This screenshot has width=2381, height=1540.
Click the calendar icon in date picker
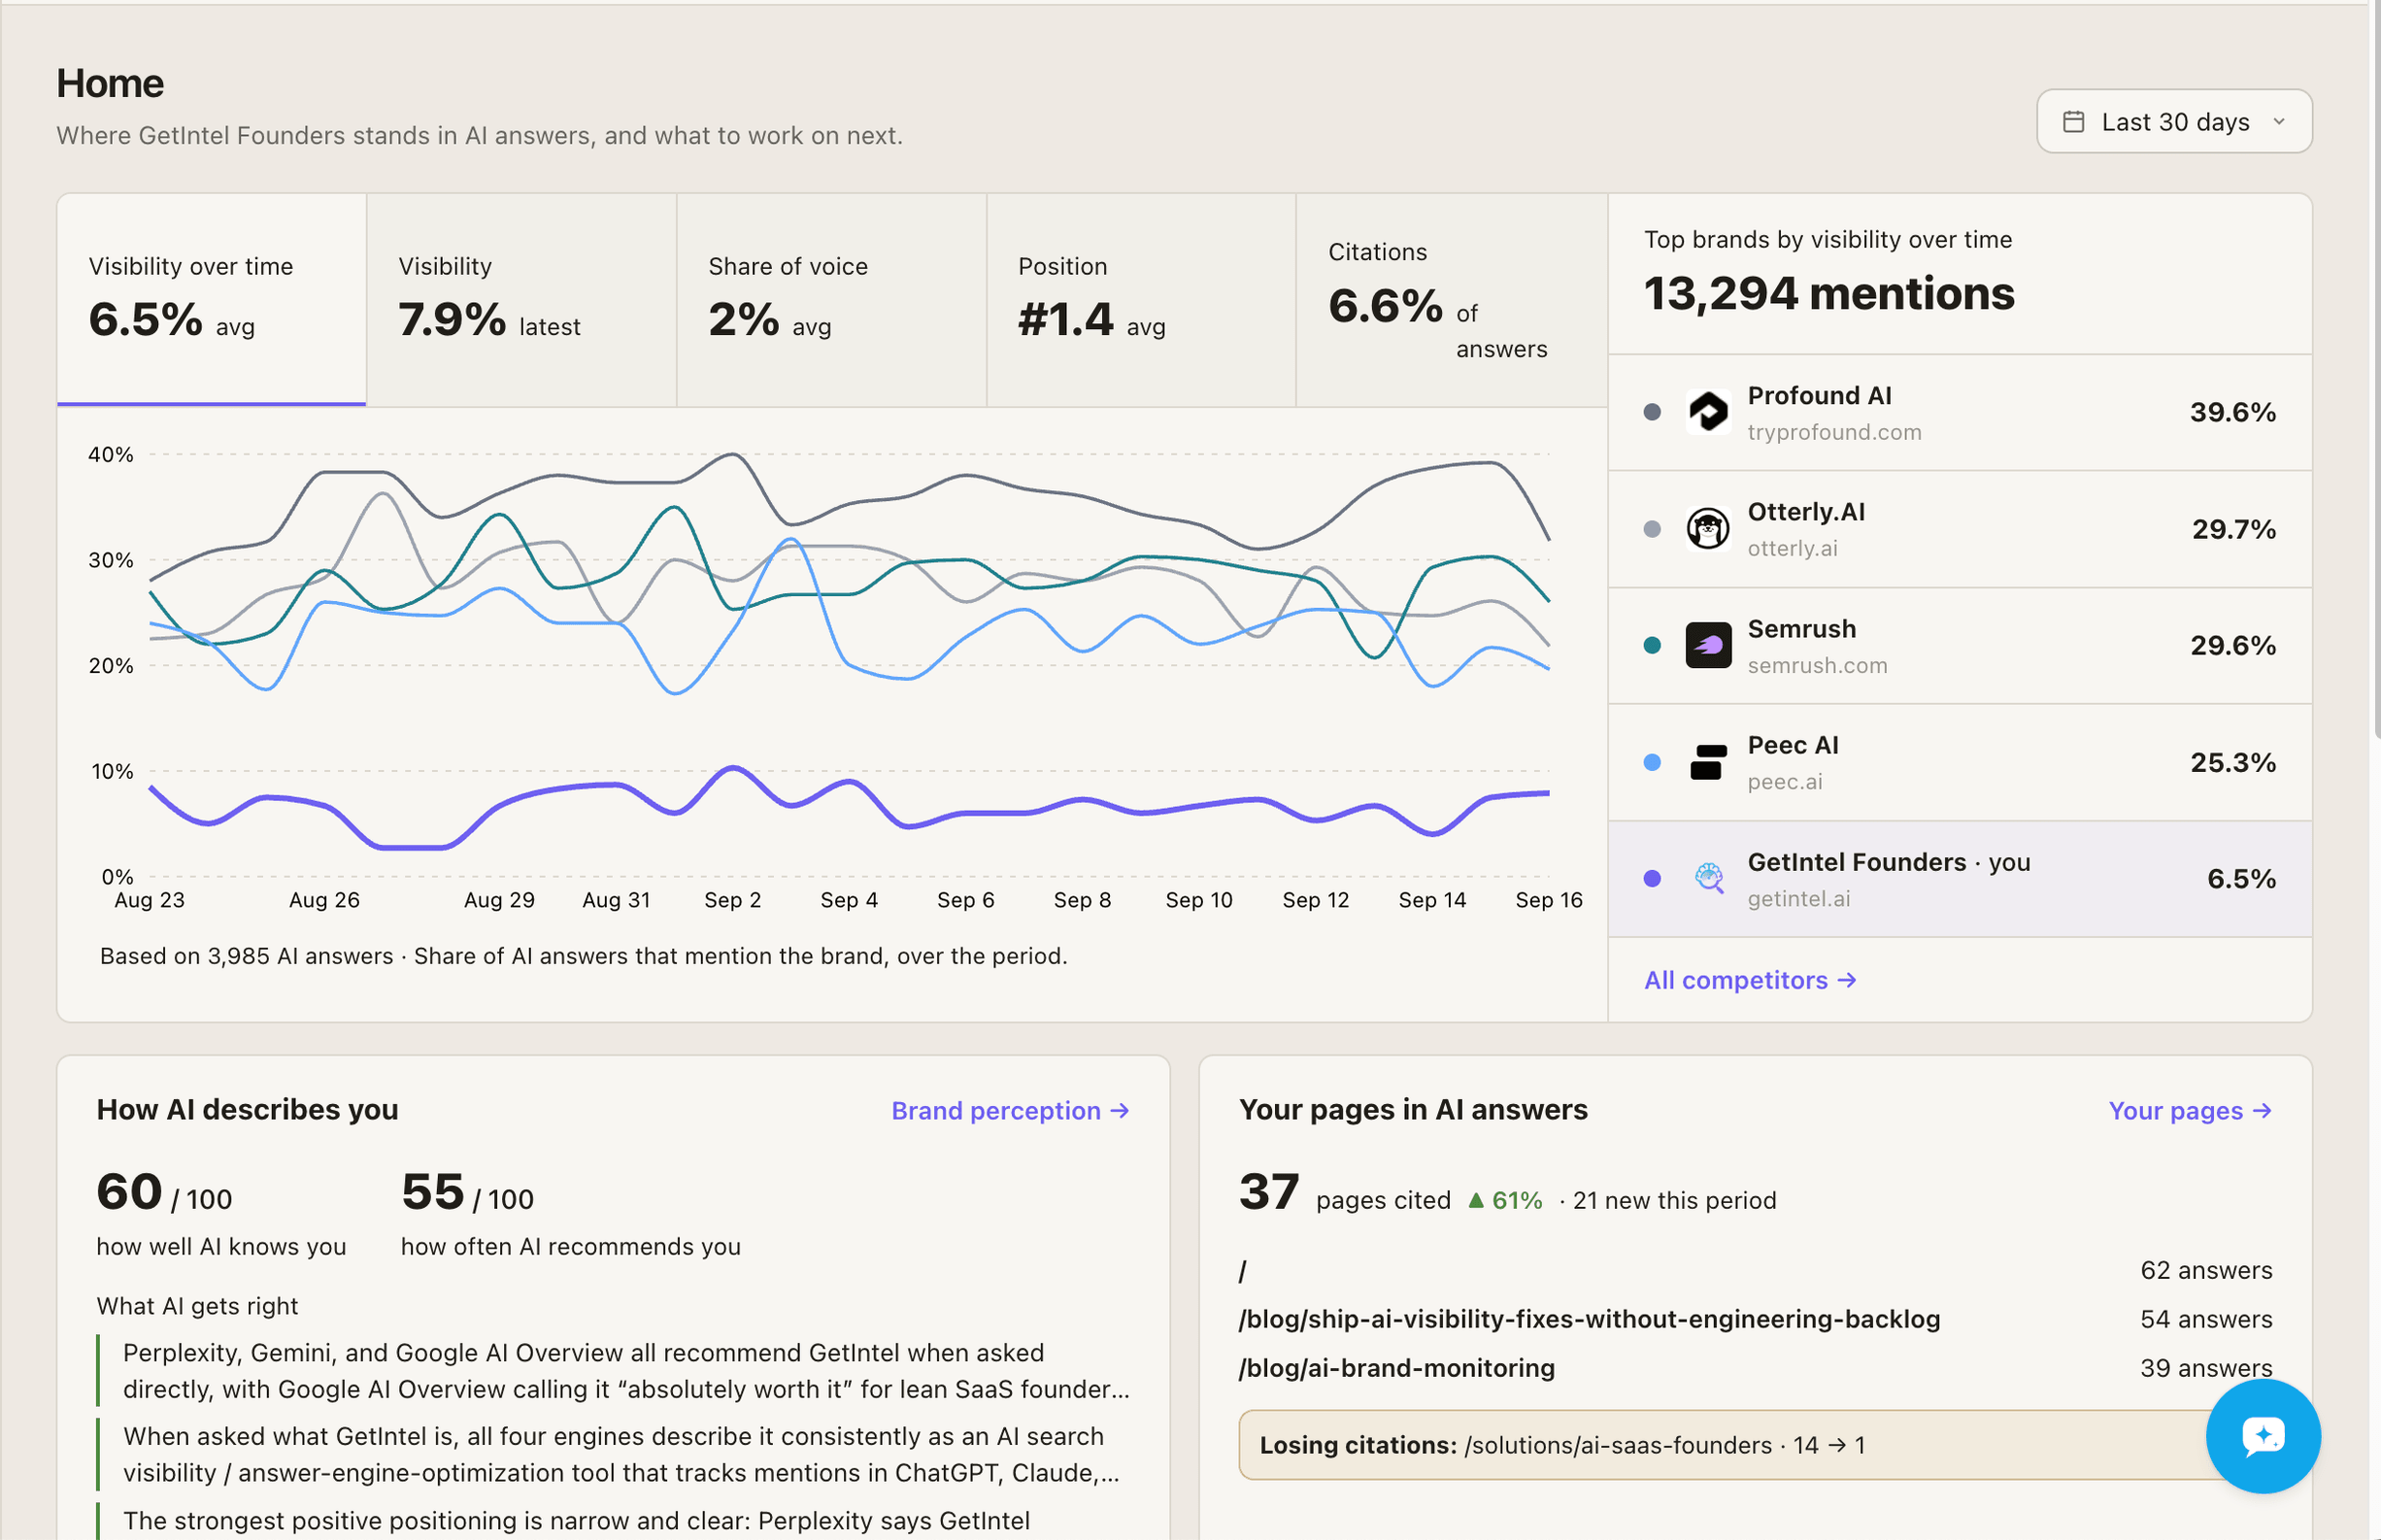pos(2073,122)
